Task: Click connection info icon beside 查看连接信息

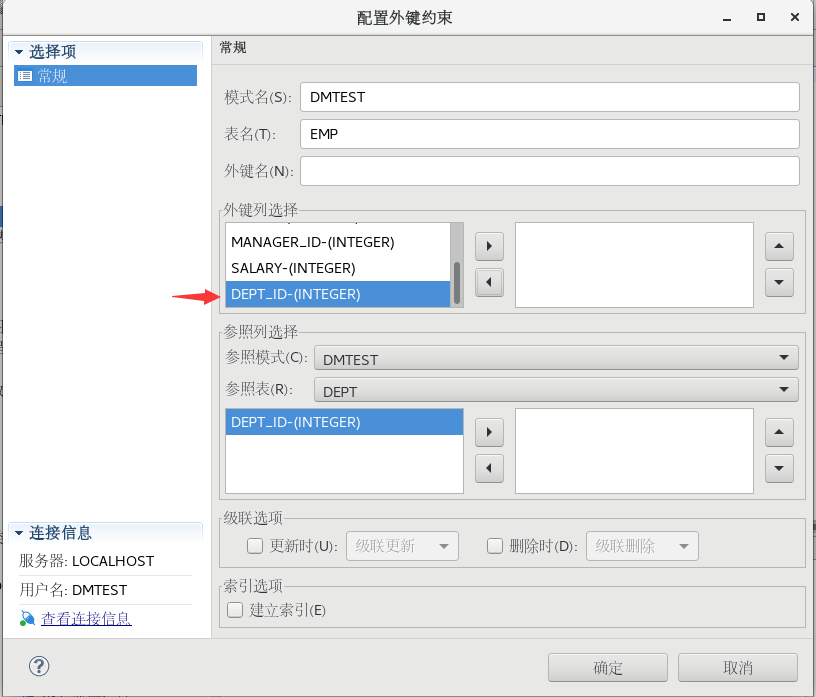Action: [x=27, y=618]
